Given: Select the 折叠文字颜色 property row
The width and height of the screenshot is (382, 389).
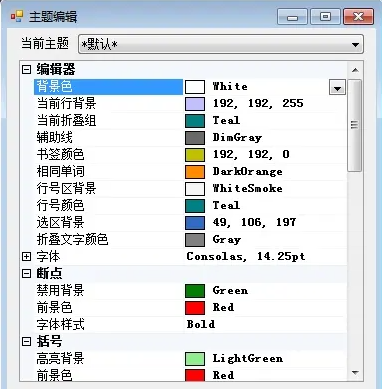Looking at the screenshot, I should pos(190,240).
